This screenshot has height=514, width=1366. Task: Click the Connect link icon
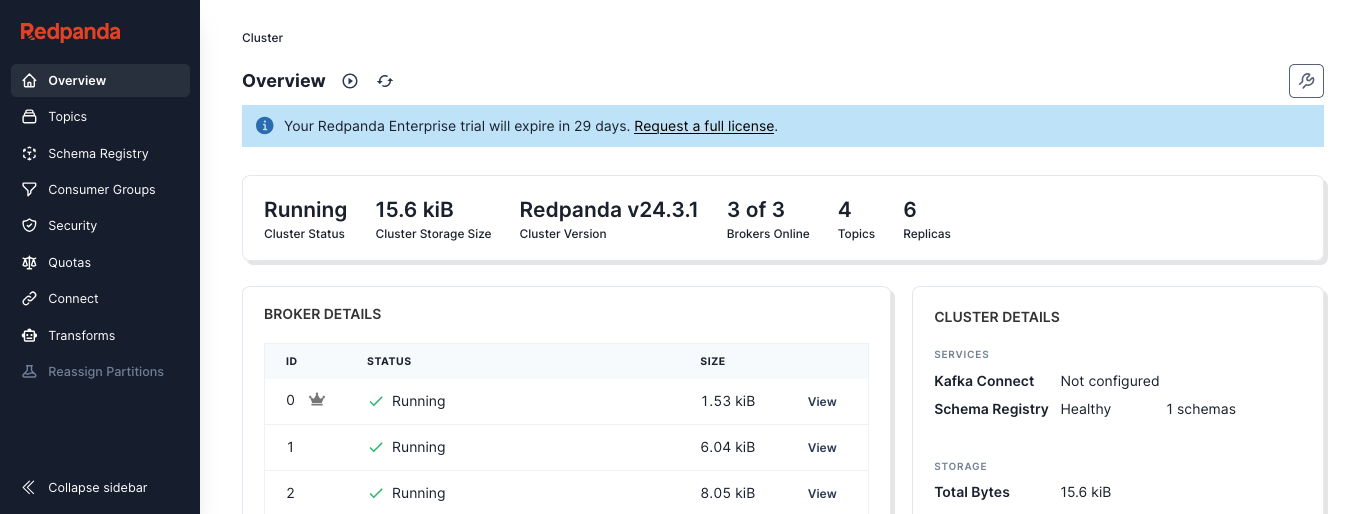(x=30, y=299)
